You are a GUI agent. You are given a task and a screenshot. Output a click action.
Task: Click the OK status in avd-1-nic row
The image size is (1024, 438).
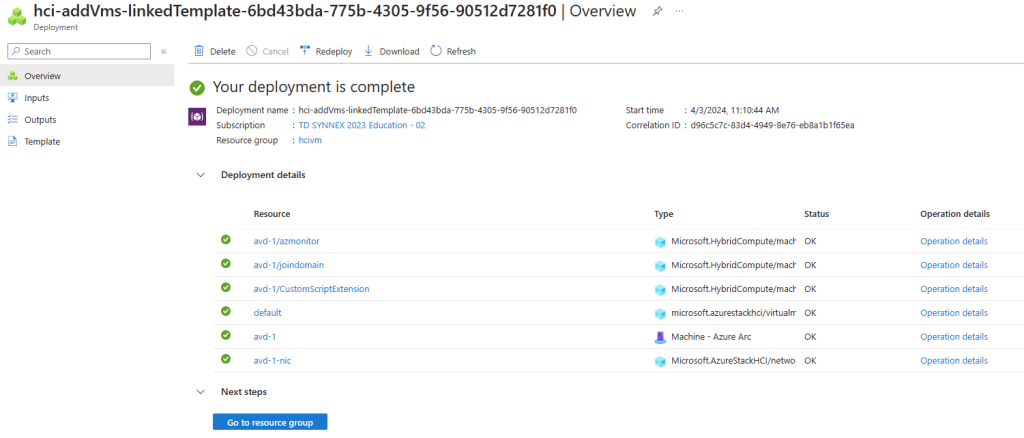pos(810,360)
